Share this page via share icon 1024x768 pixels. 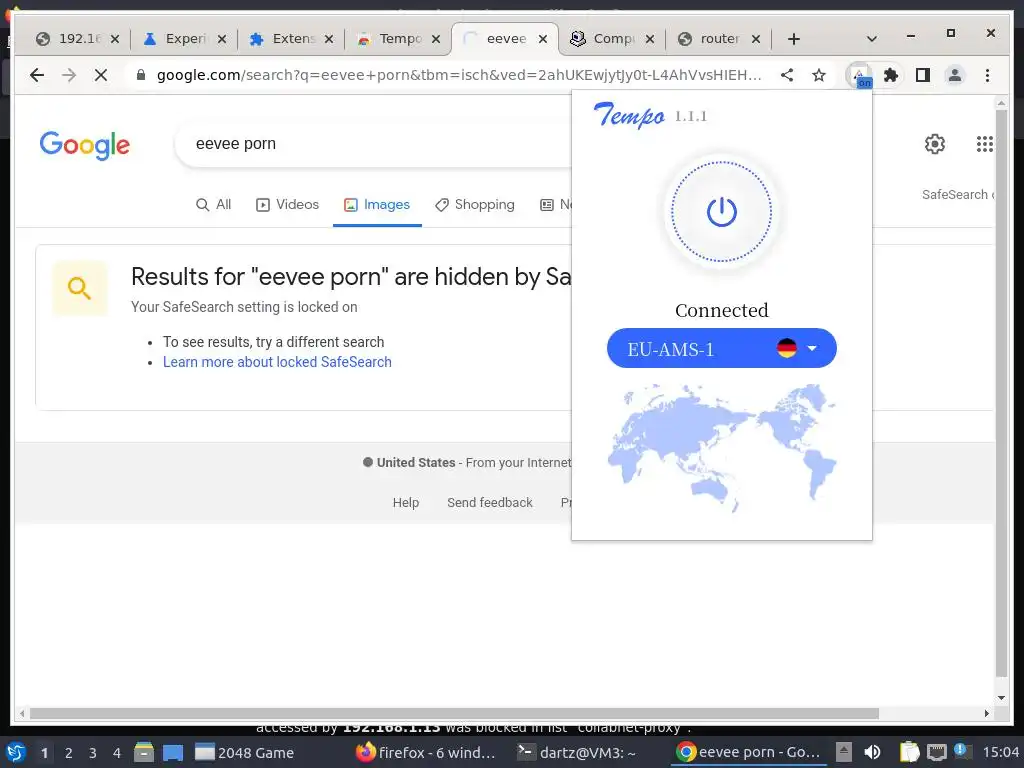tap(787, 75)
